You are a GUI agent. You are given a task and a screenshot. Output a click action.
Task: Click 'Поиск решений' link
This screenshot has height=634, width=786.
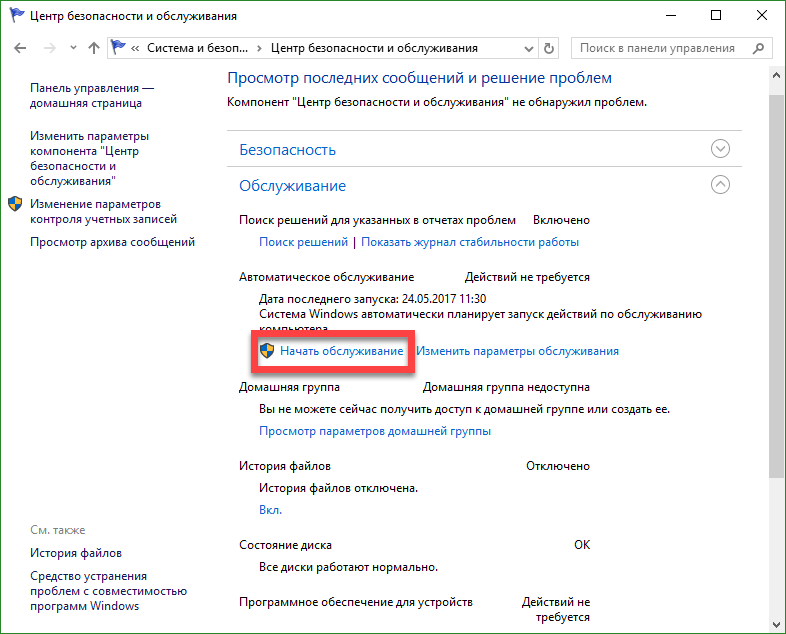(x=303, y=242)
